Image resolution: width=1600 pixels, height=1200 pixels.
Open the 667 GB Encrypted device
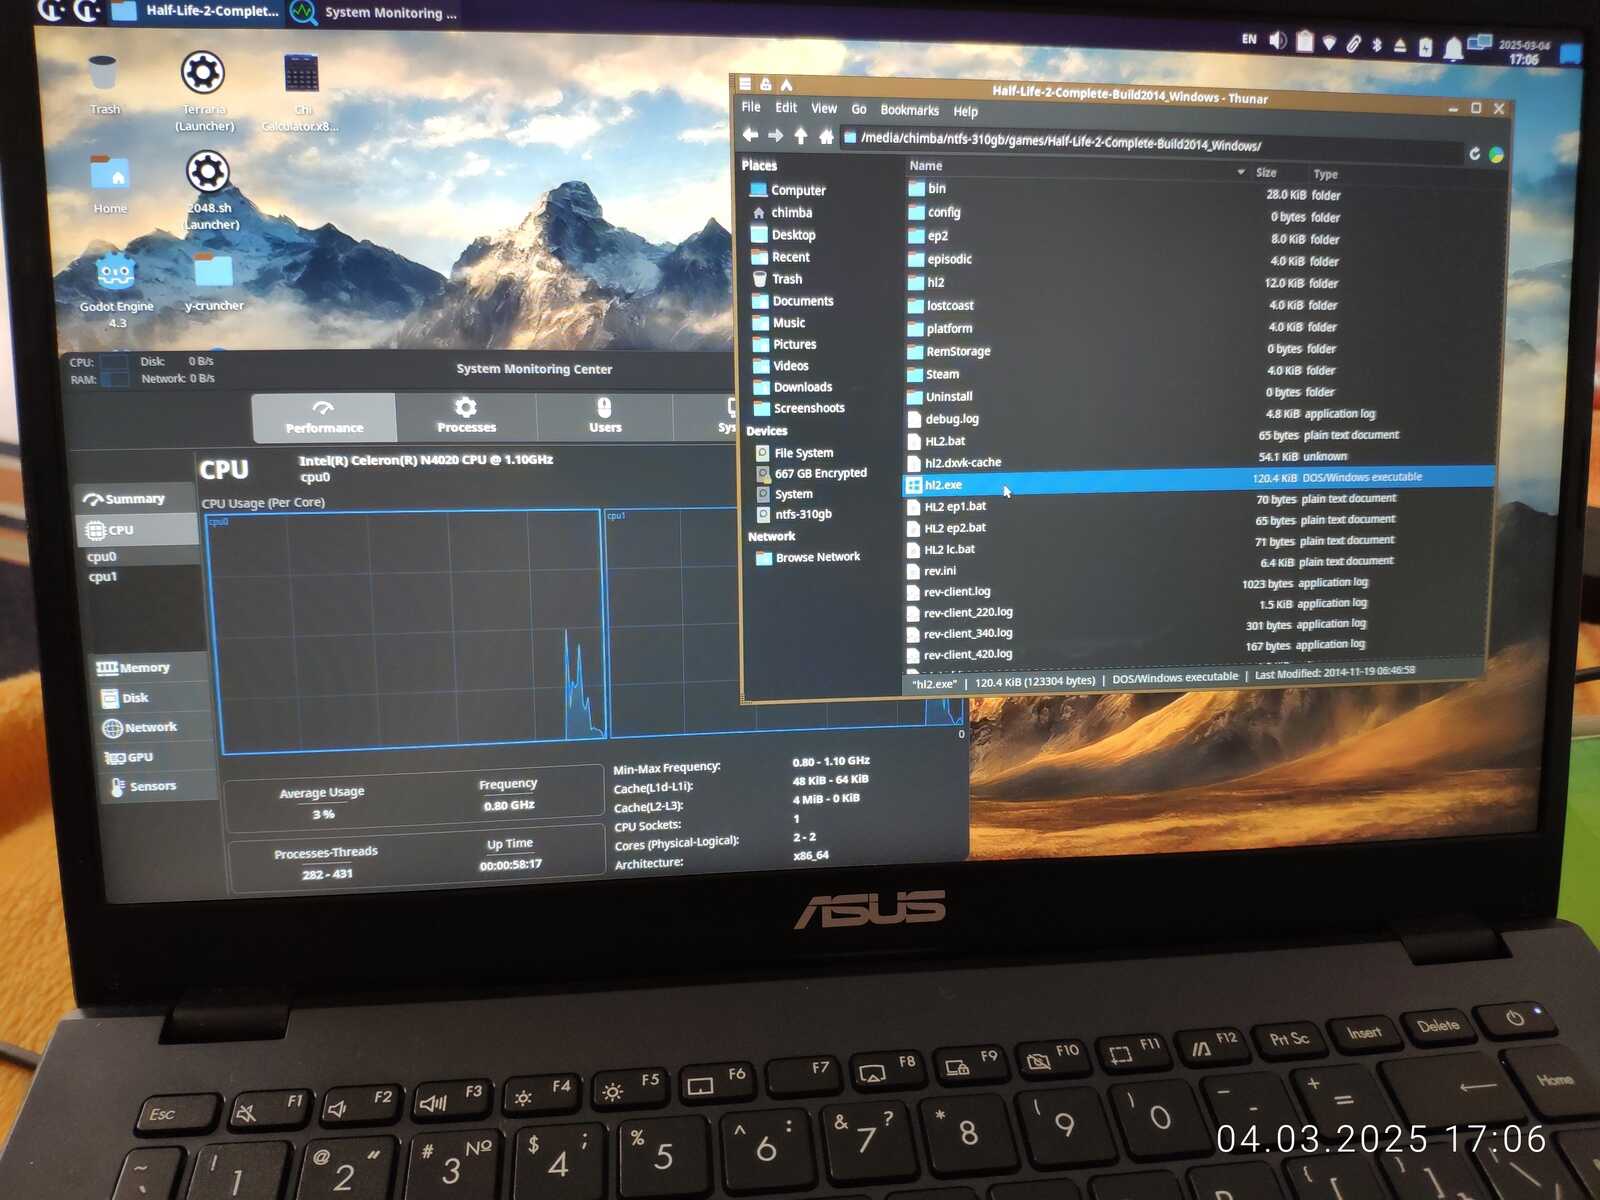[820, 473]
